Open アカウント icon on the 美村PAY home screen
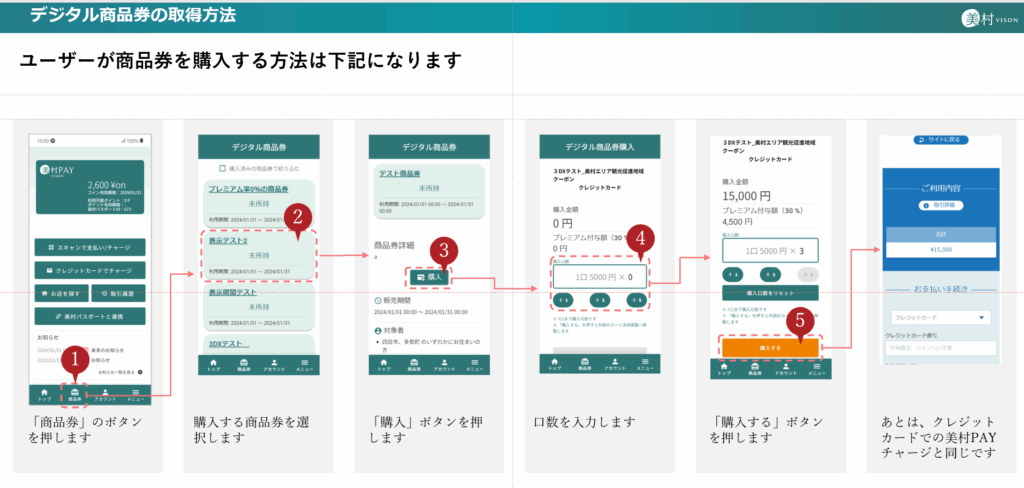The image size is (1024, 488). pos(106,393)
